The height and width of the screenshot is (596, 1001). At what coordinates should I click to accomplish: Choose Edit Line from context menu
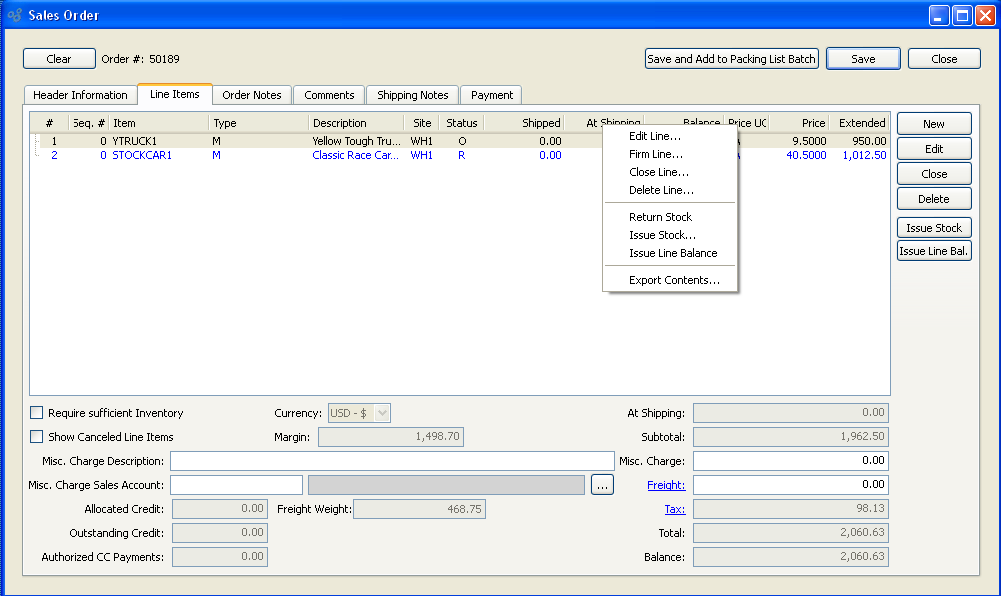click(x=655, y=136)
